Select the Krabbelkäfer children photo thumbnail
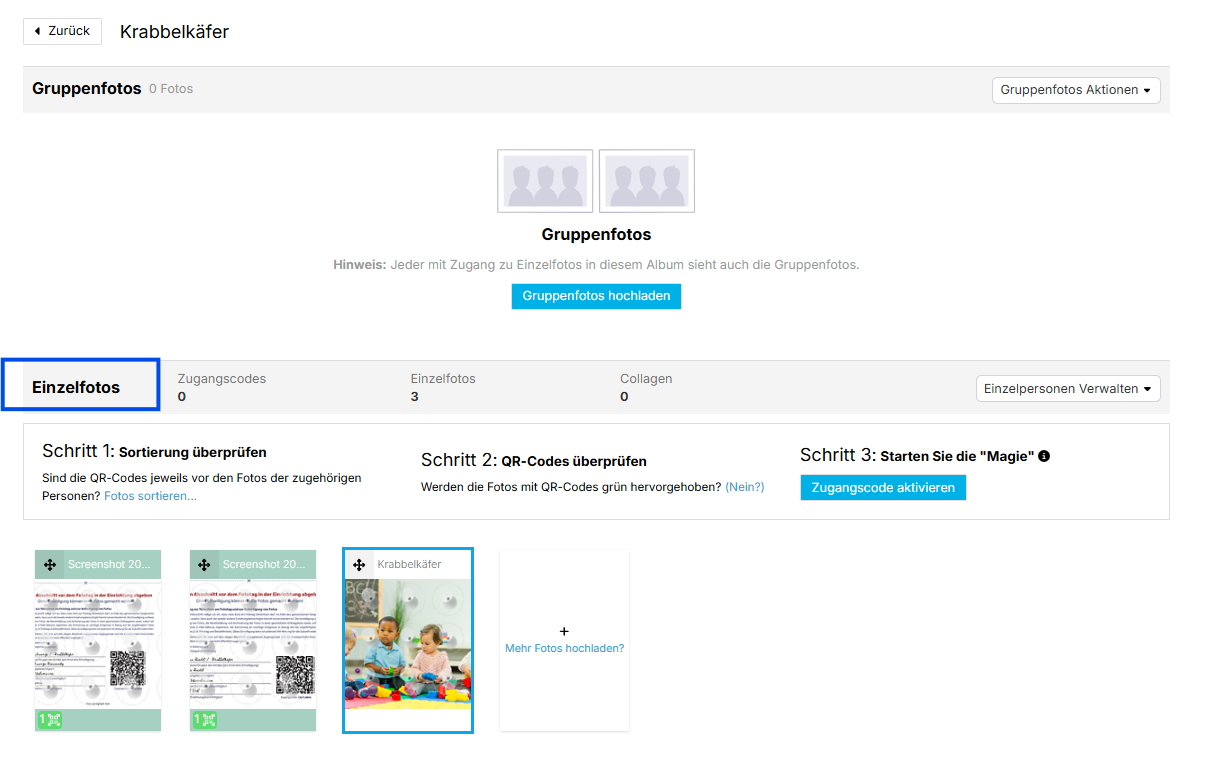1213x783 pixels. [408, 645]
